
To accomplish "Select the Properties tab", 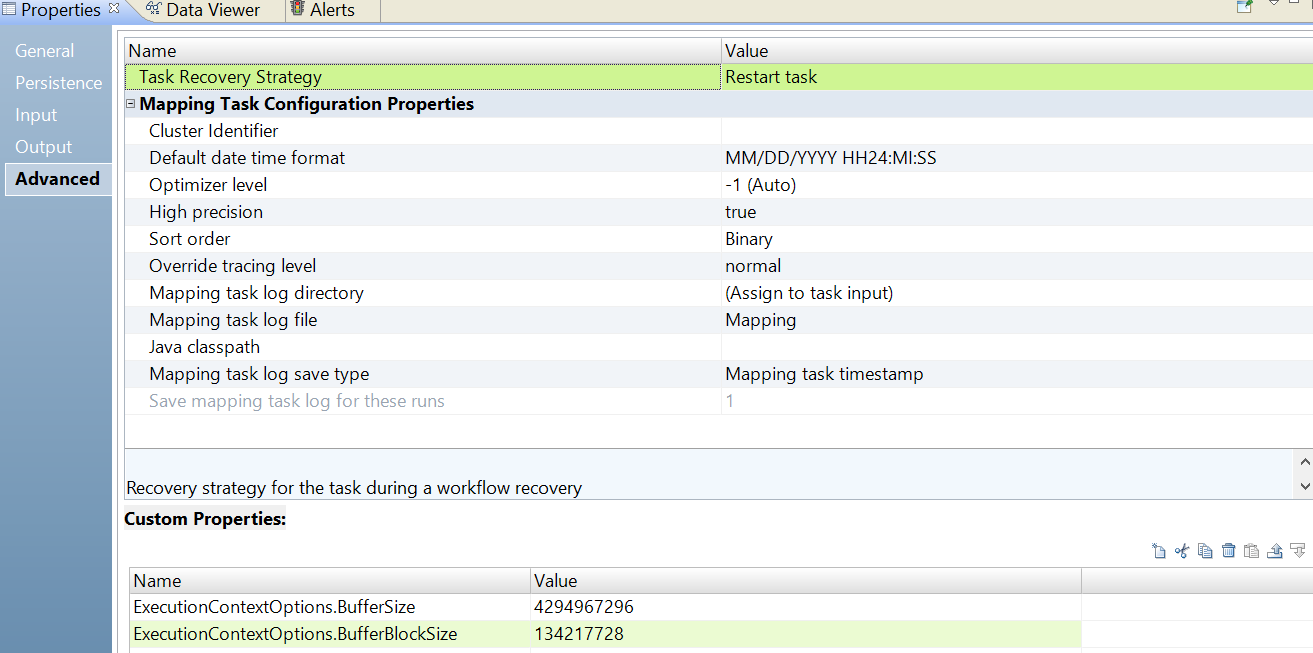I will point(60,10).
